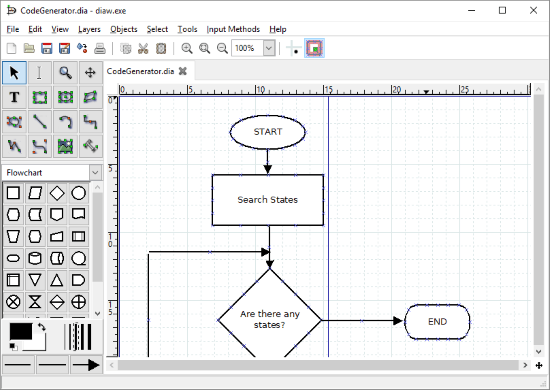This screenshot has width=550, height=390.
Task: Click the horizontal scrollbar below the canvas
Action: (x=318, y=365)
